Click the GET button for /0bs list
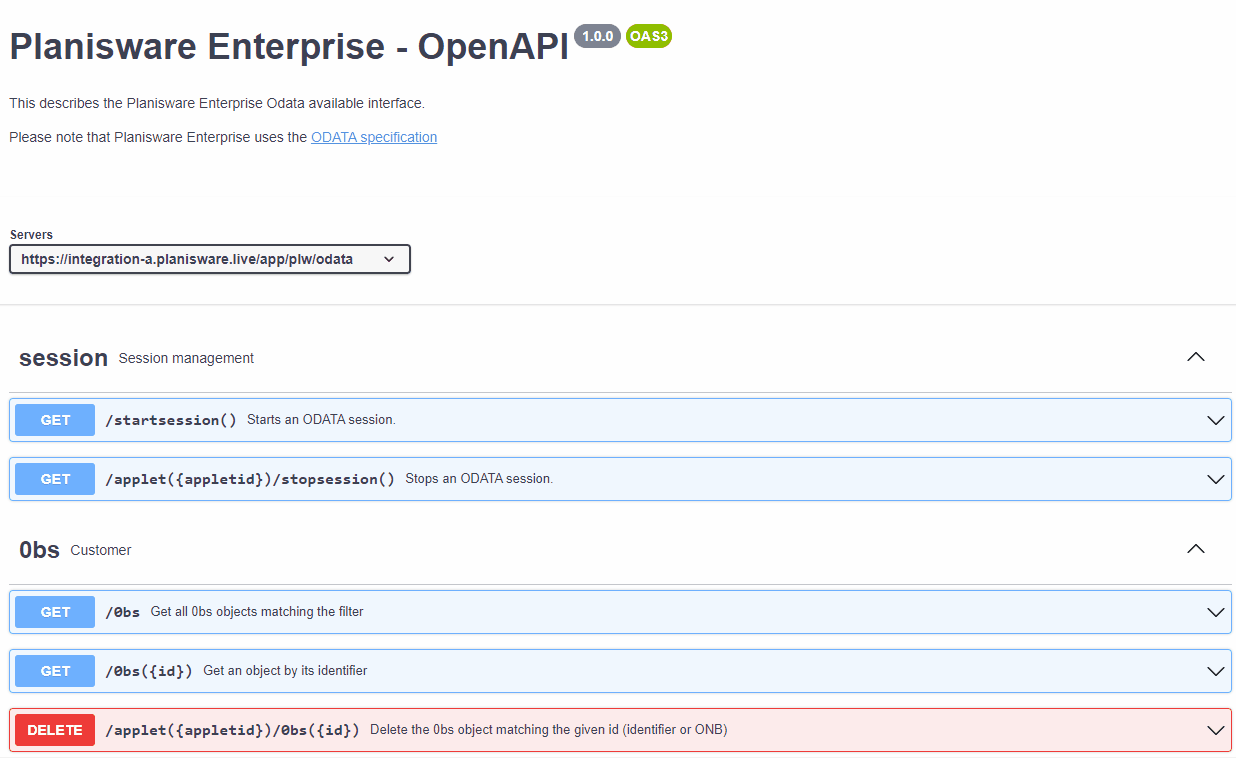 click(x=55, y=612)
